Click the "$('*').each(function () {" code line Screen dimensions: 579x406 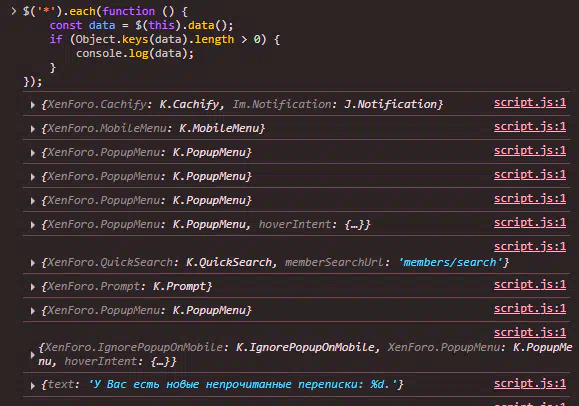pos(105,11)
